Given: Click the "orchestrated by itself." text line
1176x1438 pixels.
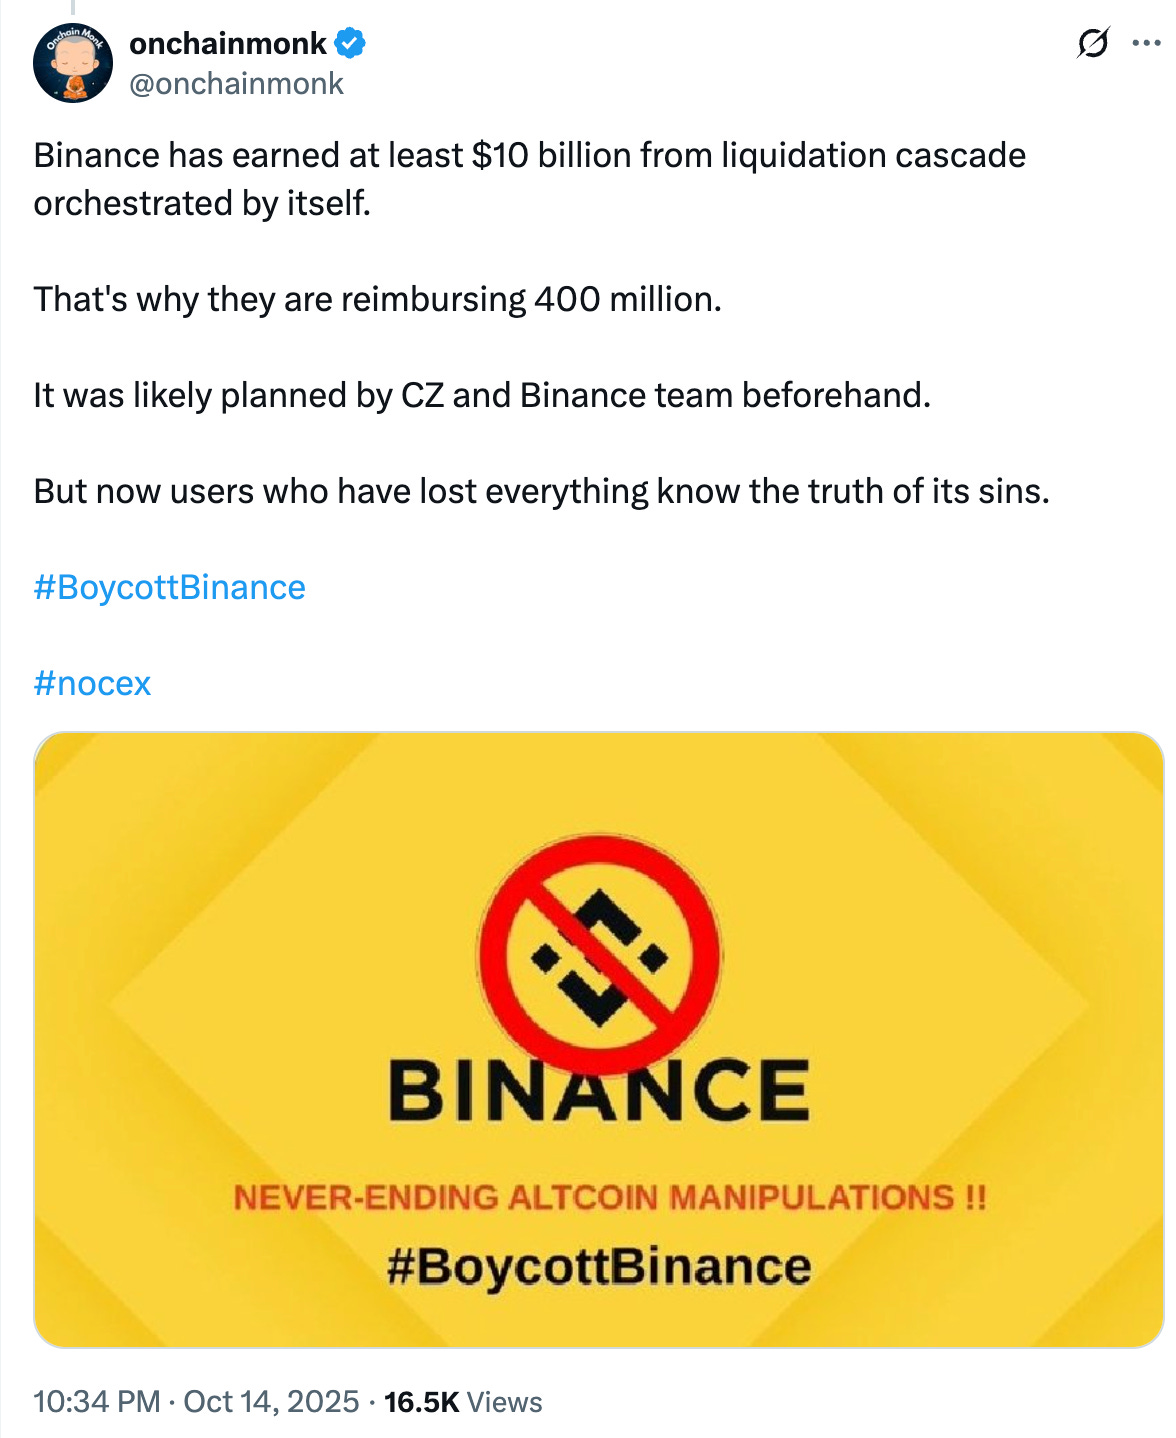Looking at the screenshot, I should pyautogui.click(x=202, y=203).
